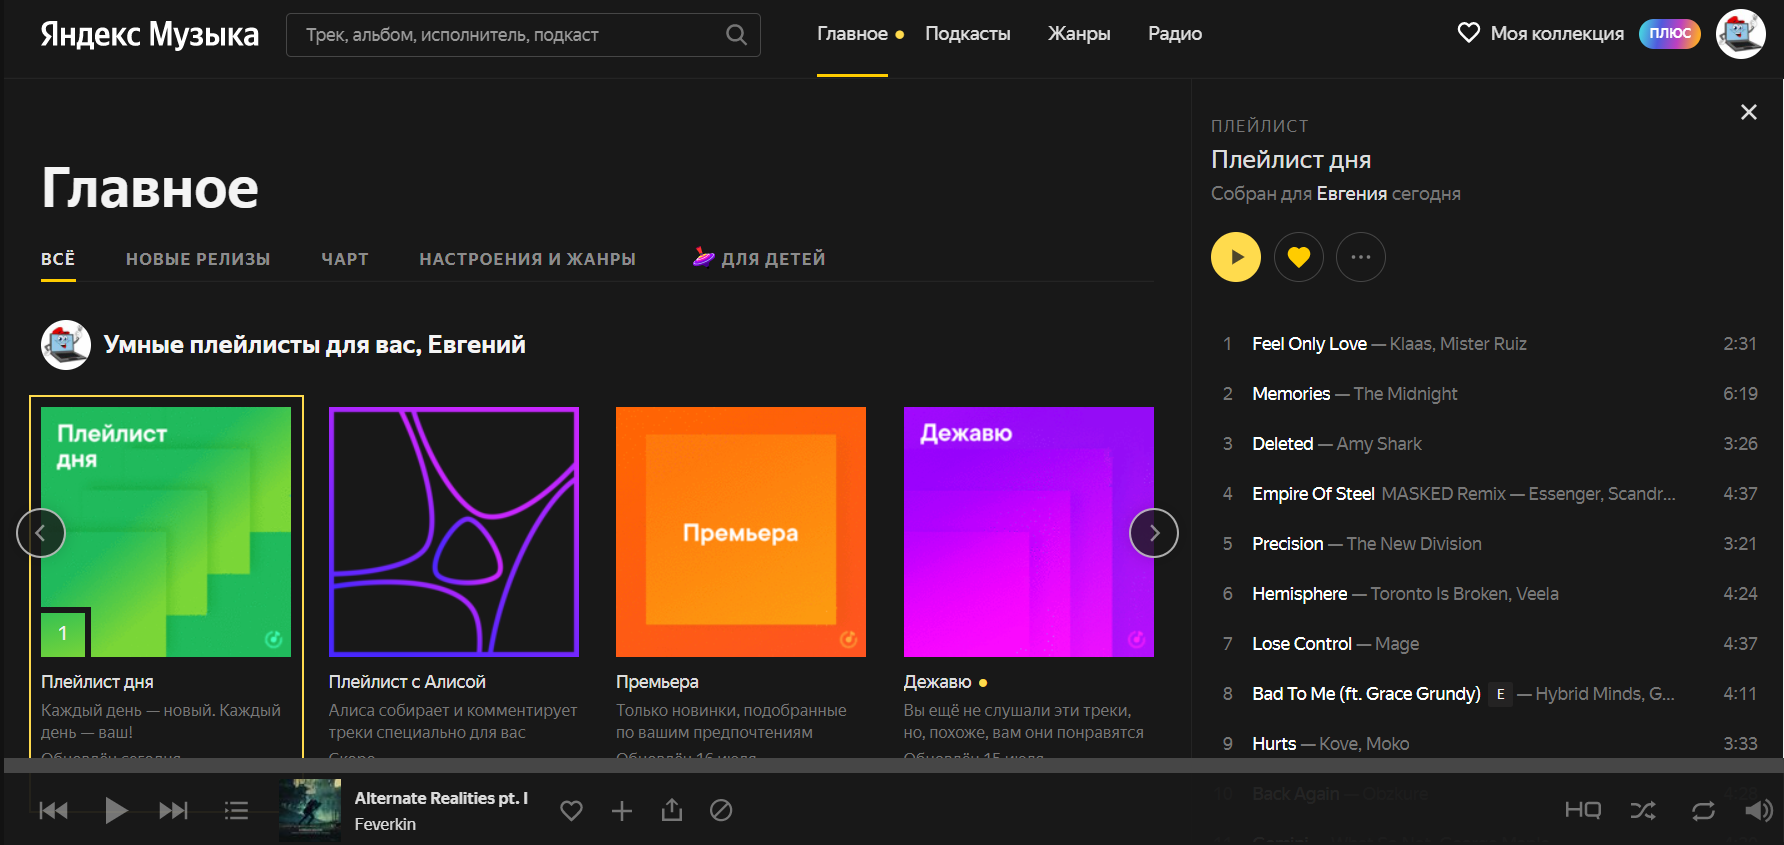This screenshot has height=845, width=1784.
Task: Close the playlist side panel
Action: pos(1748,112)
